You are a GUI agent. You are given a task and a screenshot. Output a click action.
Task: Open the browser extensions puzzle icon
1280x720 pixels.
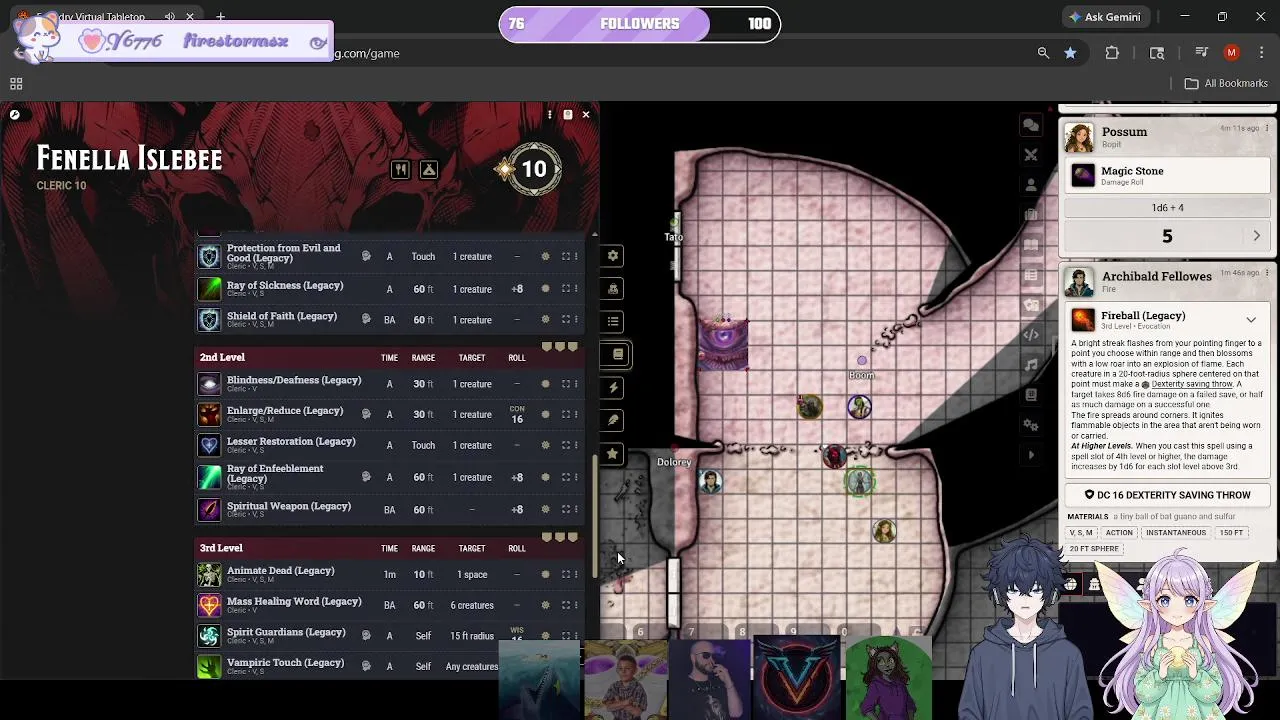point(1112,53)
